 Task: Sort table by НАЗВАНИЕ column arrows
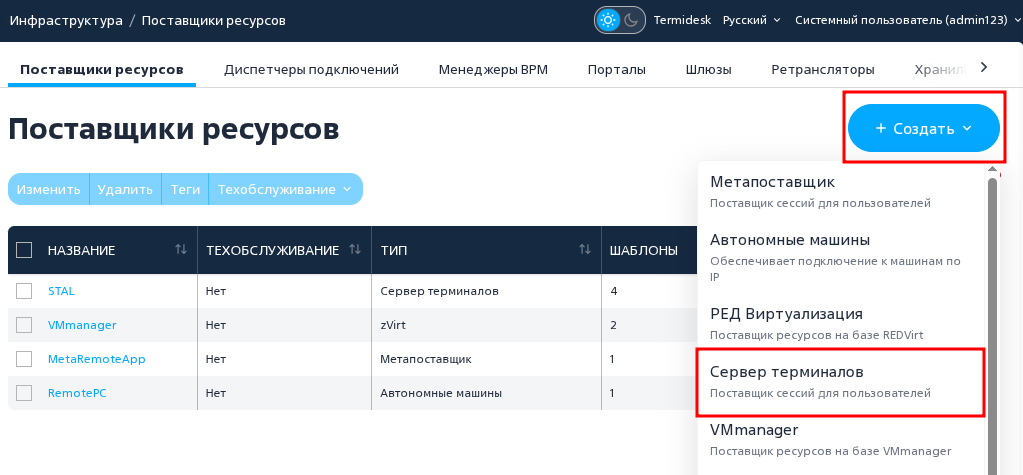pyautogui.click(x=181, y=249)
